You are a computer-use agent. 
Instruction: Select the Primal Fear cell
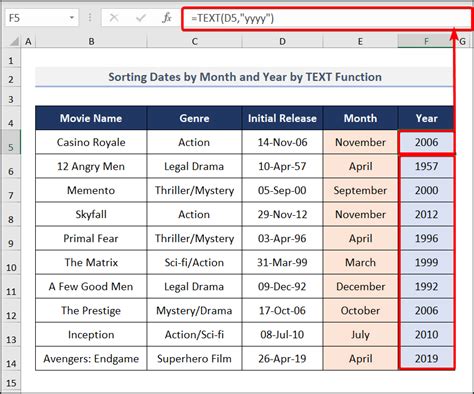pos(91,238)
